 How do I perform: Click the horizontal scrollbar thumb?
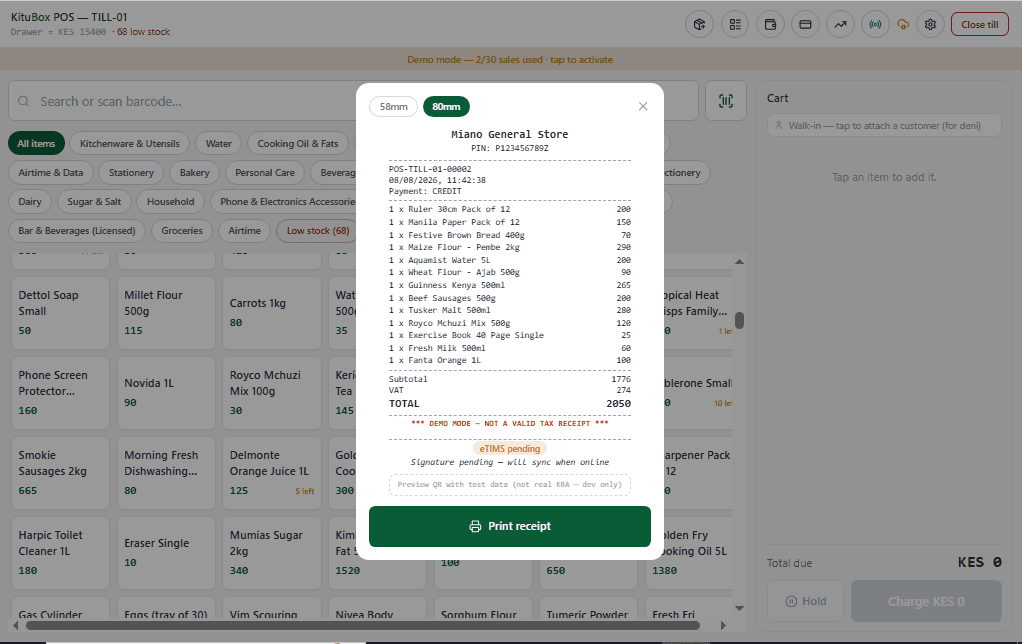[363, 625]
